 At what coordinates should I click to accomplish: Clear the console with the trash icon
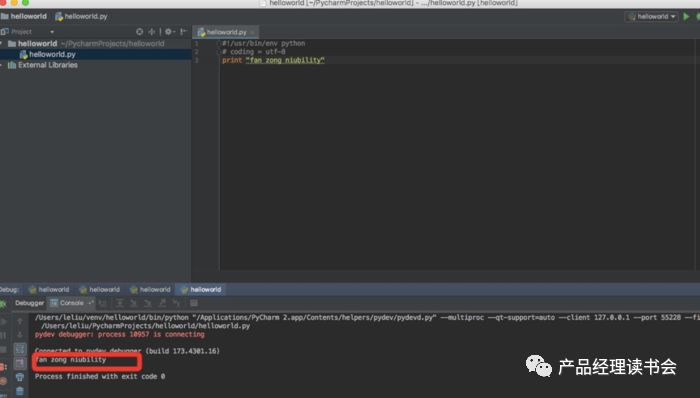coord(20,391)
